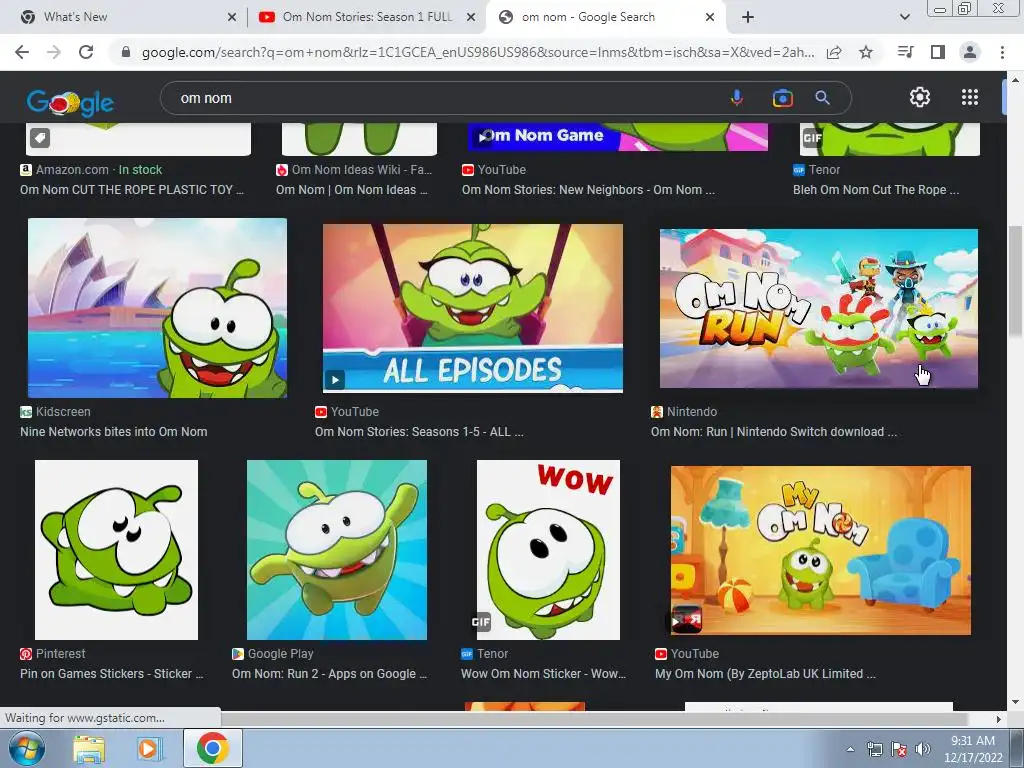Viewport: 1024px width, 768px height.
Task: Click the Nintendo source label
Action: pos(692,412)
